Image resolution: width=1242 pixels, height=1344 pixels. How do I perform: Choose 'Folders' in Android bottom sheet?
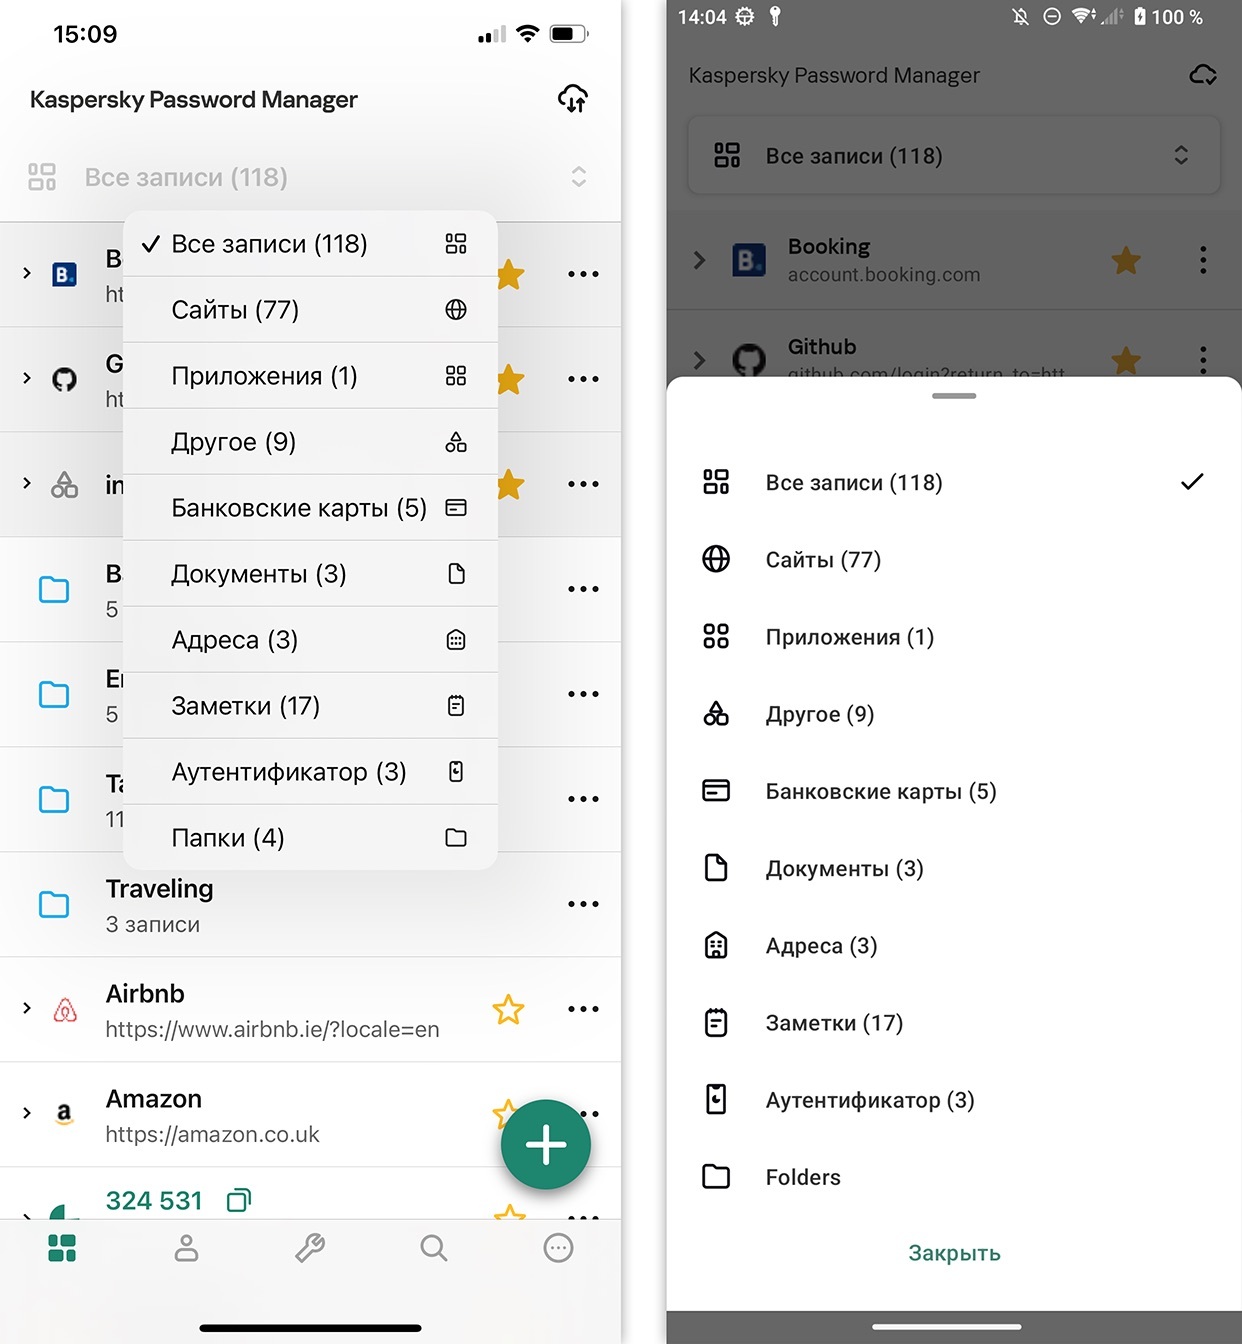point(954,1177)
